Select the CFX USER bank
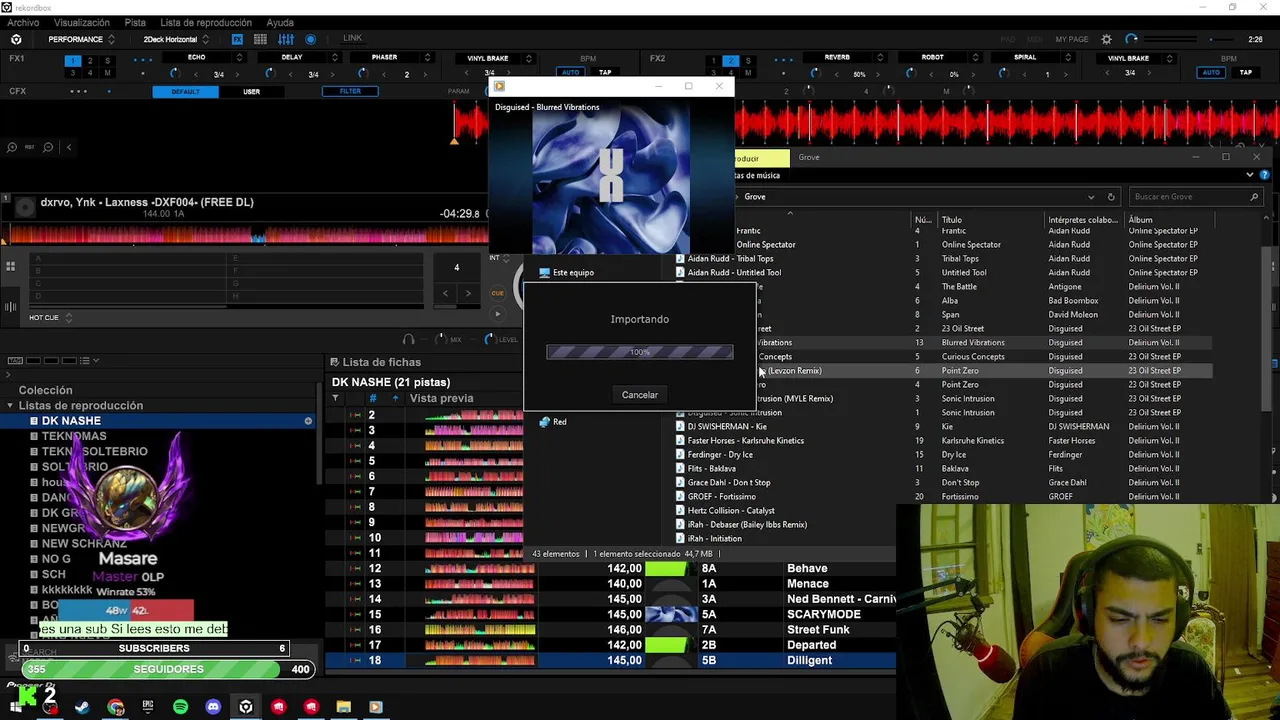 251,91
